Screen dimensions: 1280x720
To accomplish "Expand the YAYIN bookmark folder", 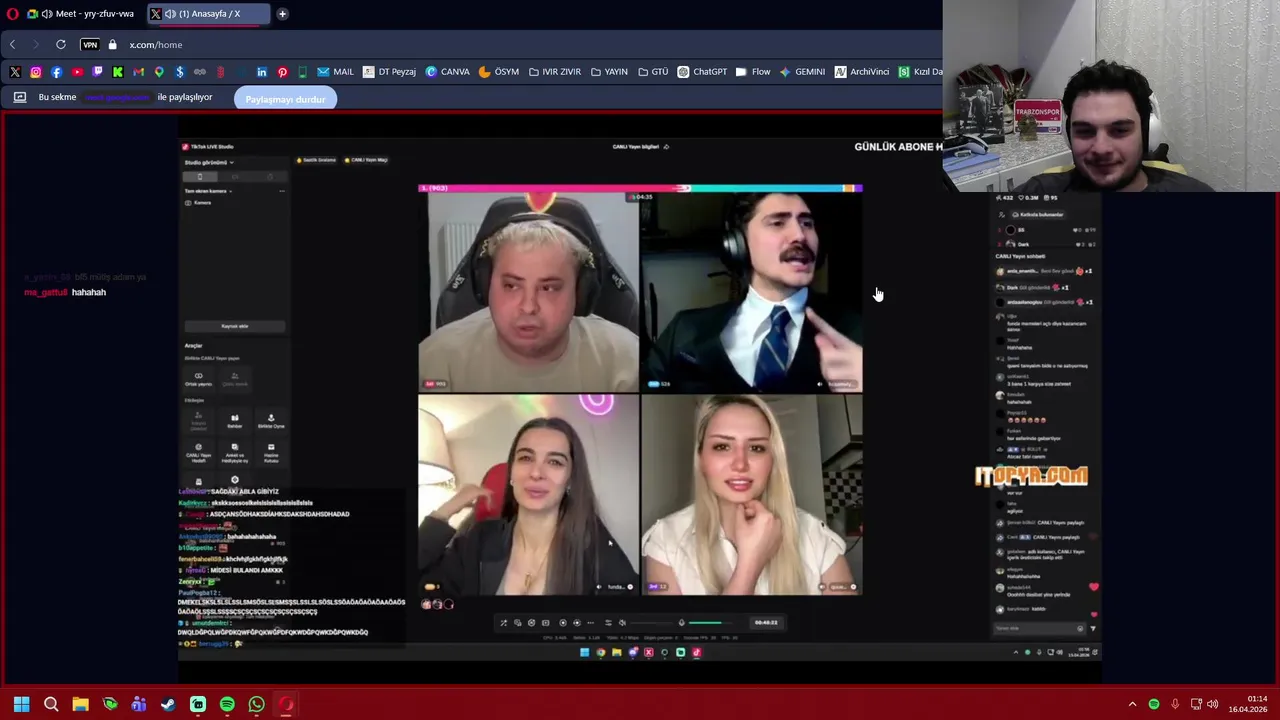I will click(x=609, y=72).
